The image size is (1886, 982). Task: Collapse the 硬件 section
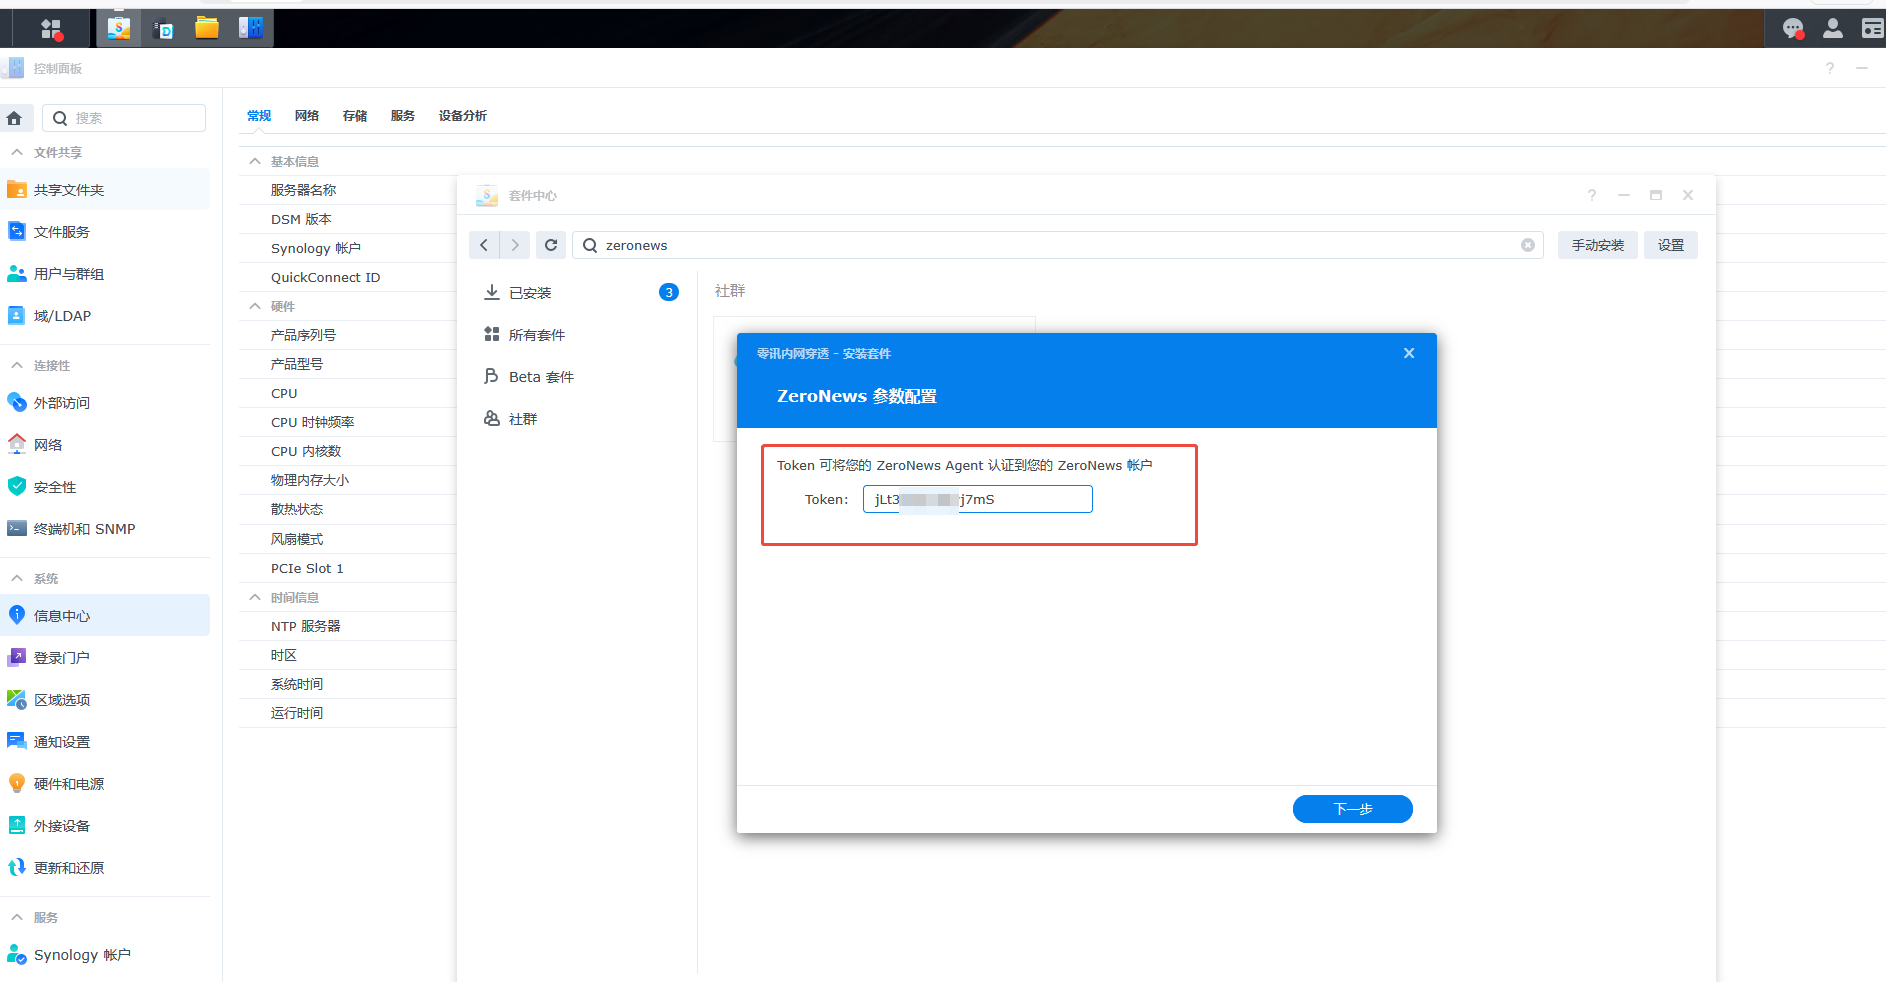[255, 306]
